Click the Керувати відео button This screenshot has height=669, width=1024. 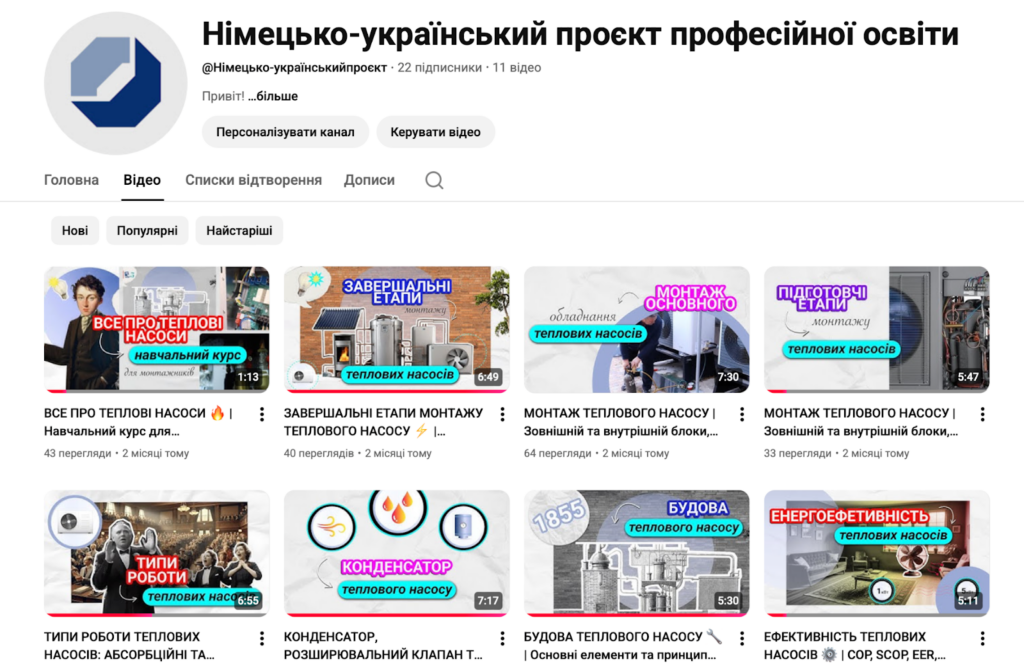point(436,132)
